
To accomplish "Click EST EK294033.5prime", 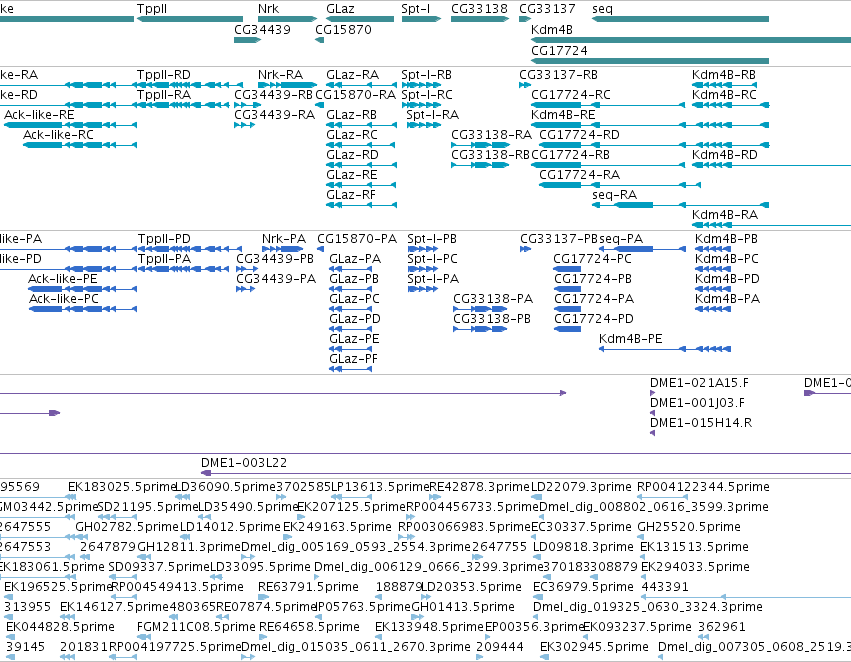I will (x=695, y=566).
